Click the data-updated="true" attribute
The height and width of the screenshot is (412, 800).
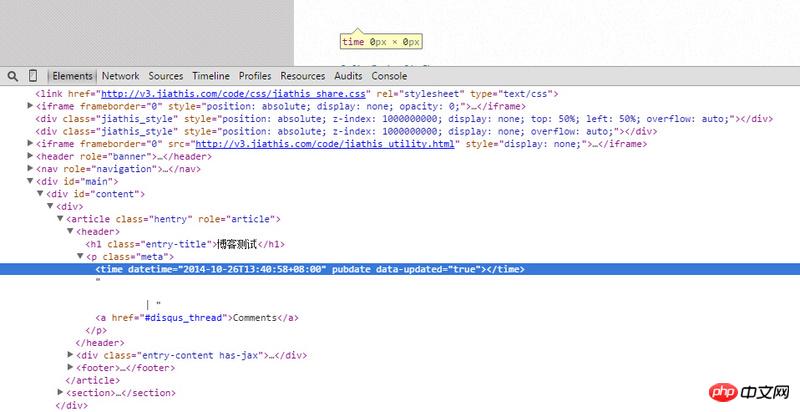pyautogui.click(x=429, y=269)
